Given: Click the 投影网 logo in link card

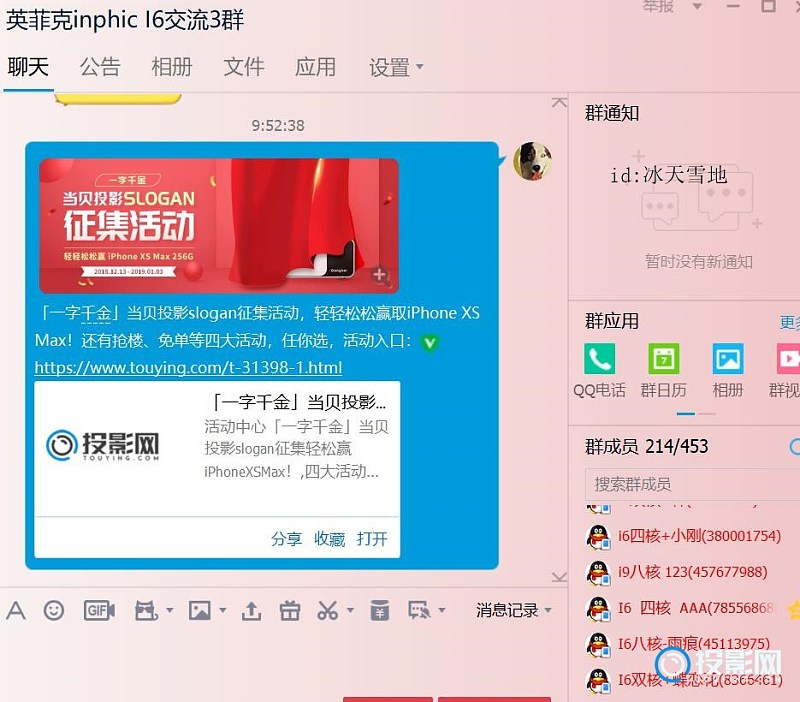Looking at the screenshot, I should [103, 445].
